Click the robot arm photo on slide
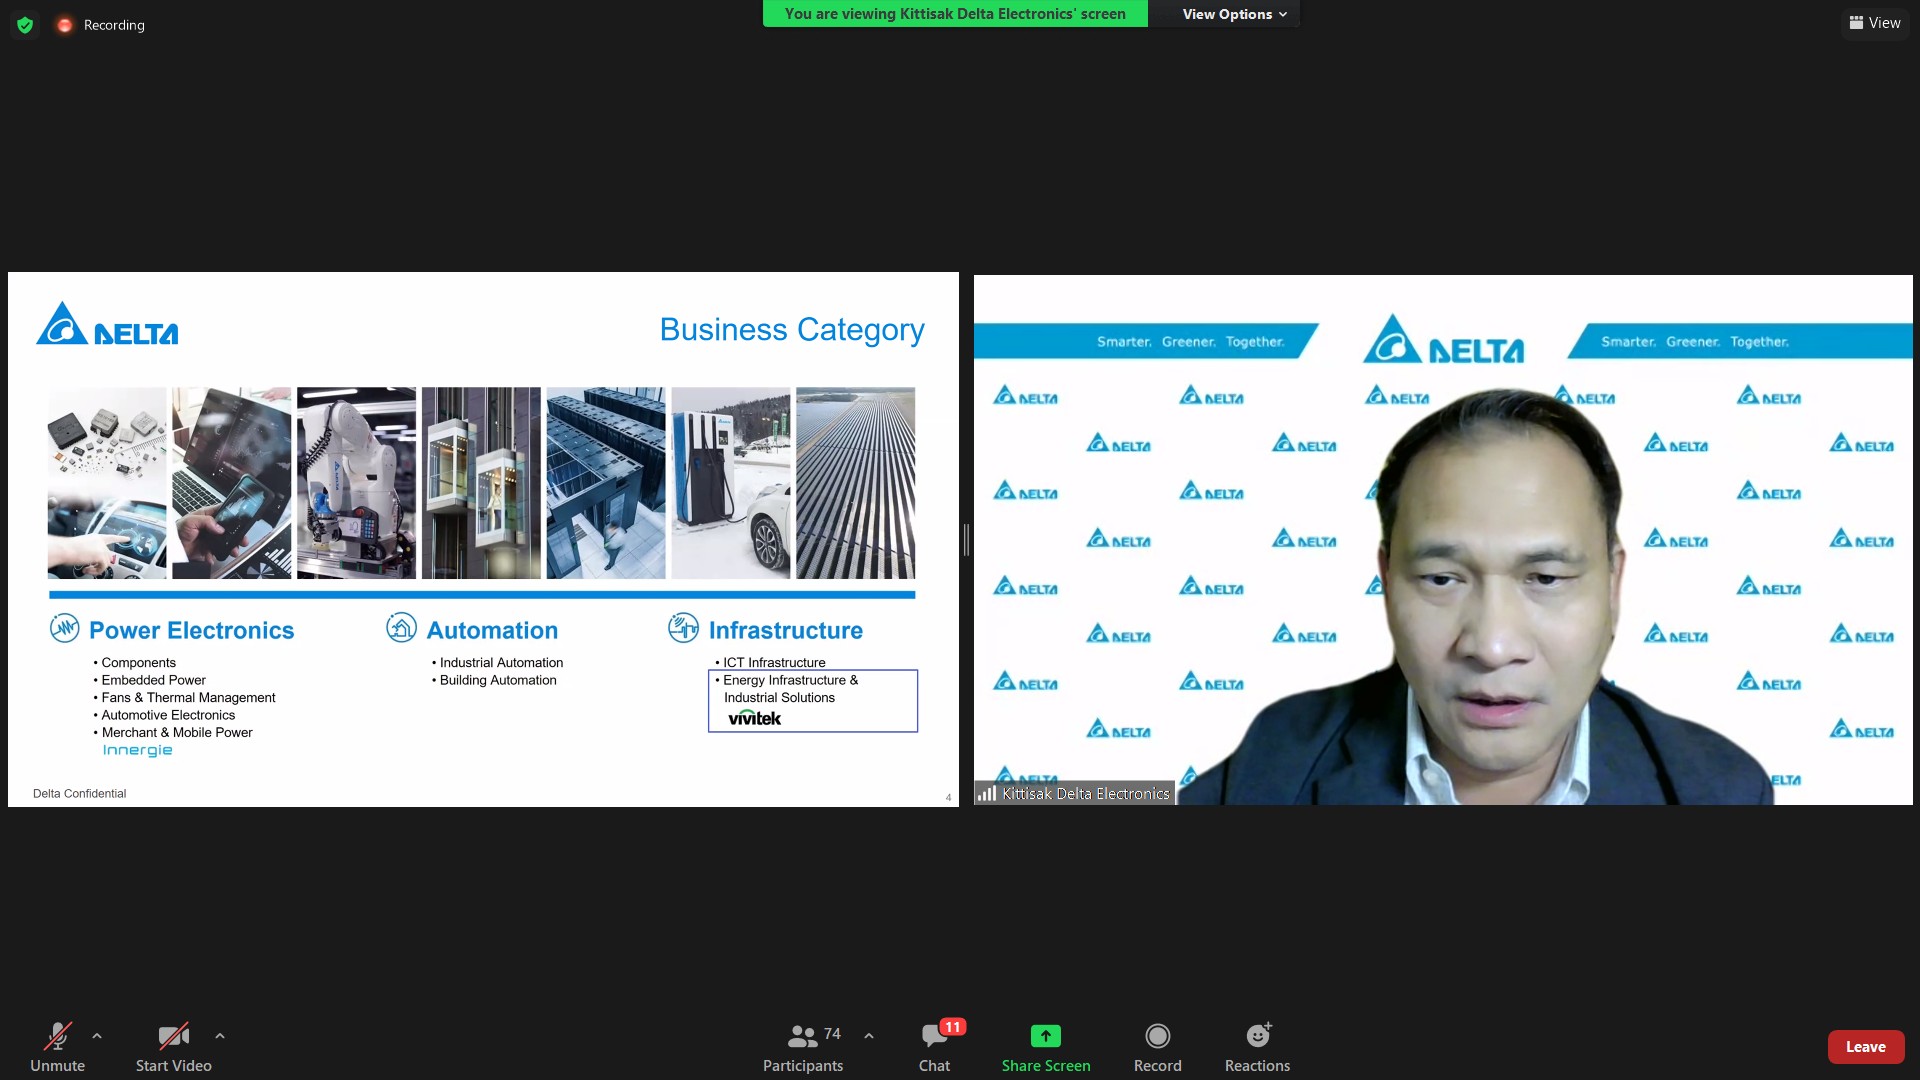This screenshot has width=1920, height=1080. click(356, 483)
